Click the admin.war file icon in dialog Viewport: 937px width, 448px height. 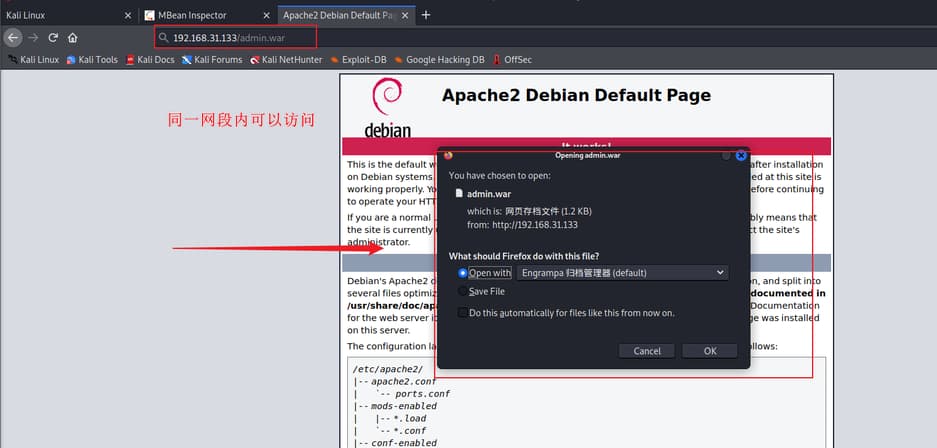click(x=459, y=194)
